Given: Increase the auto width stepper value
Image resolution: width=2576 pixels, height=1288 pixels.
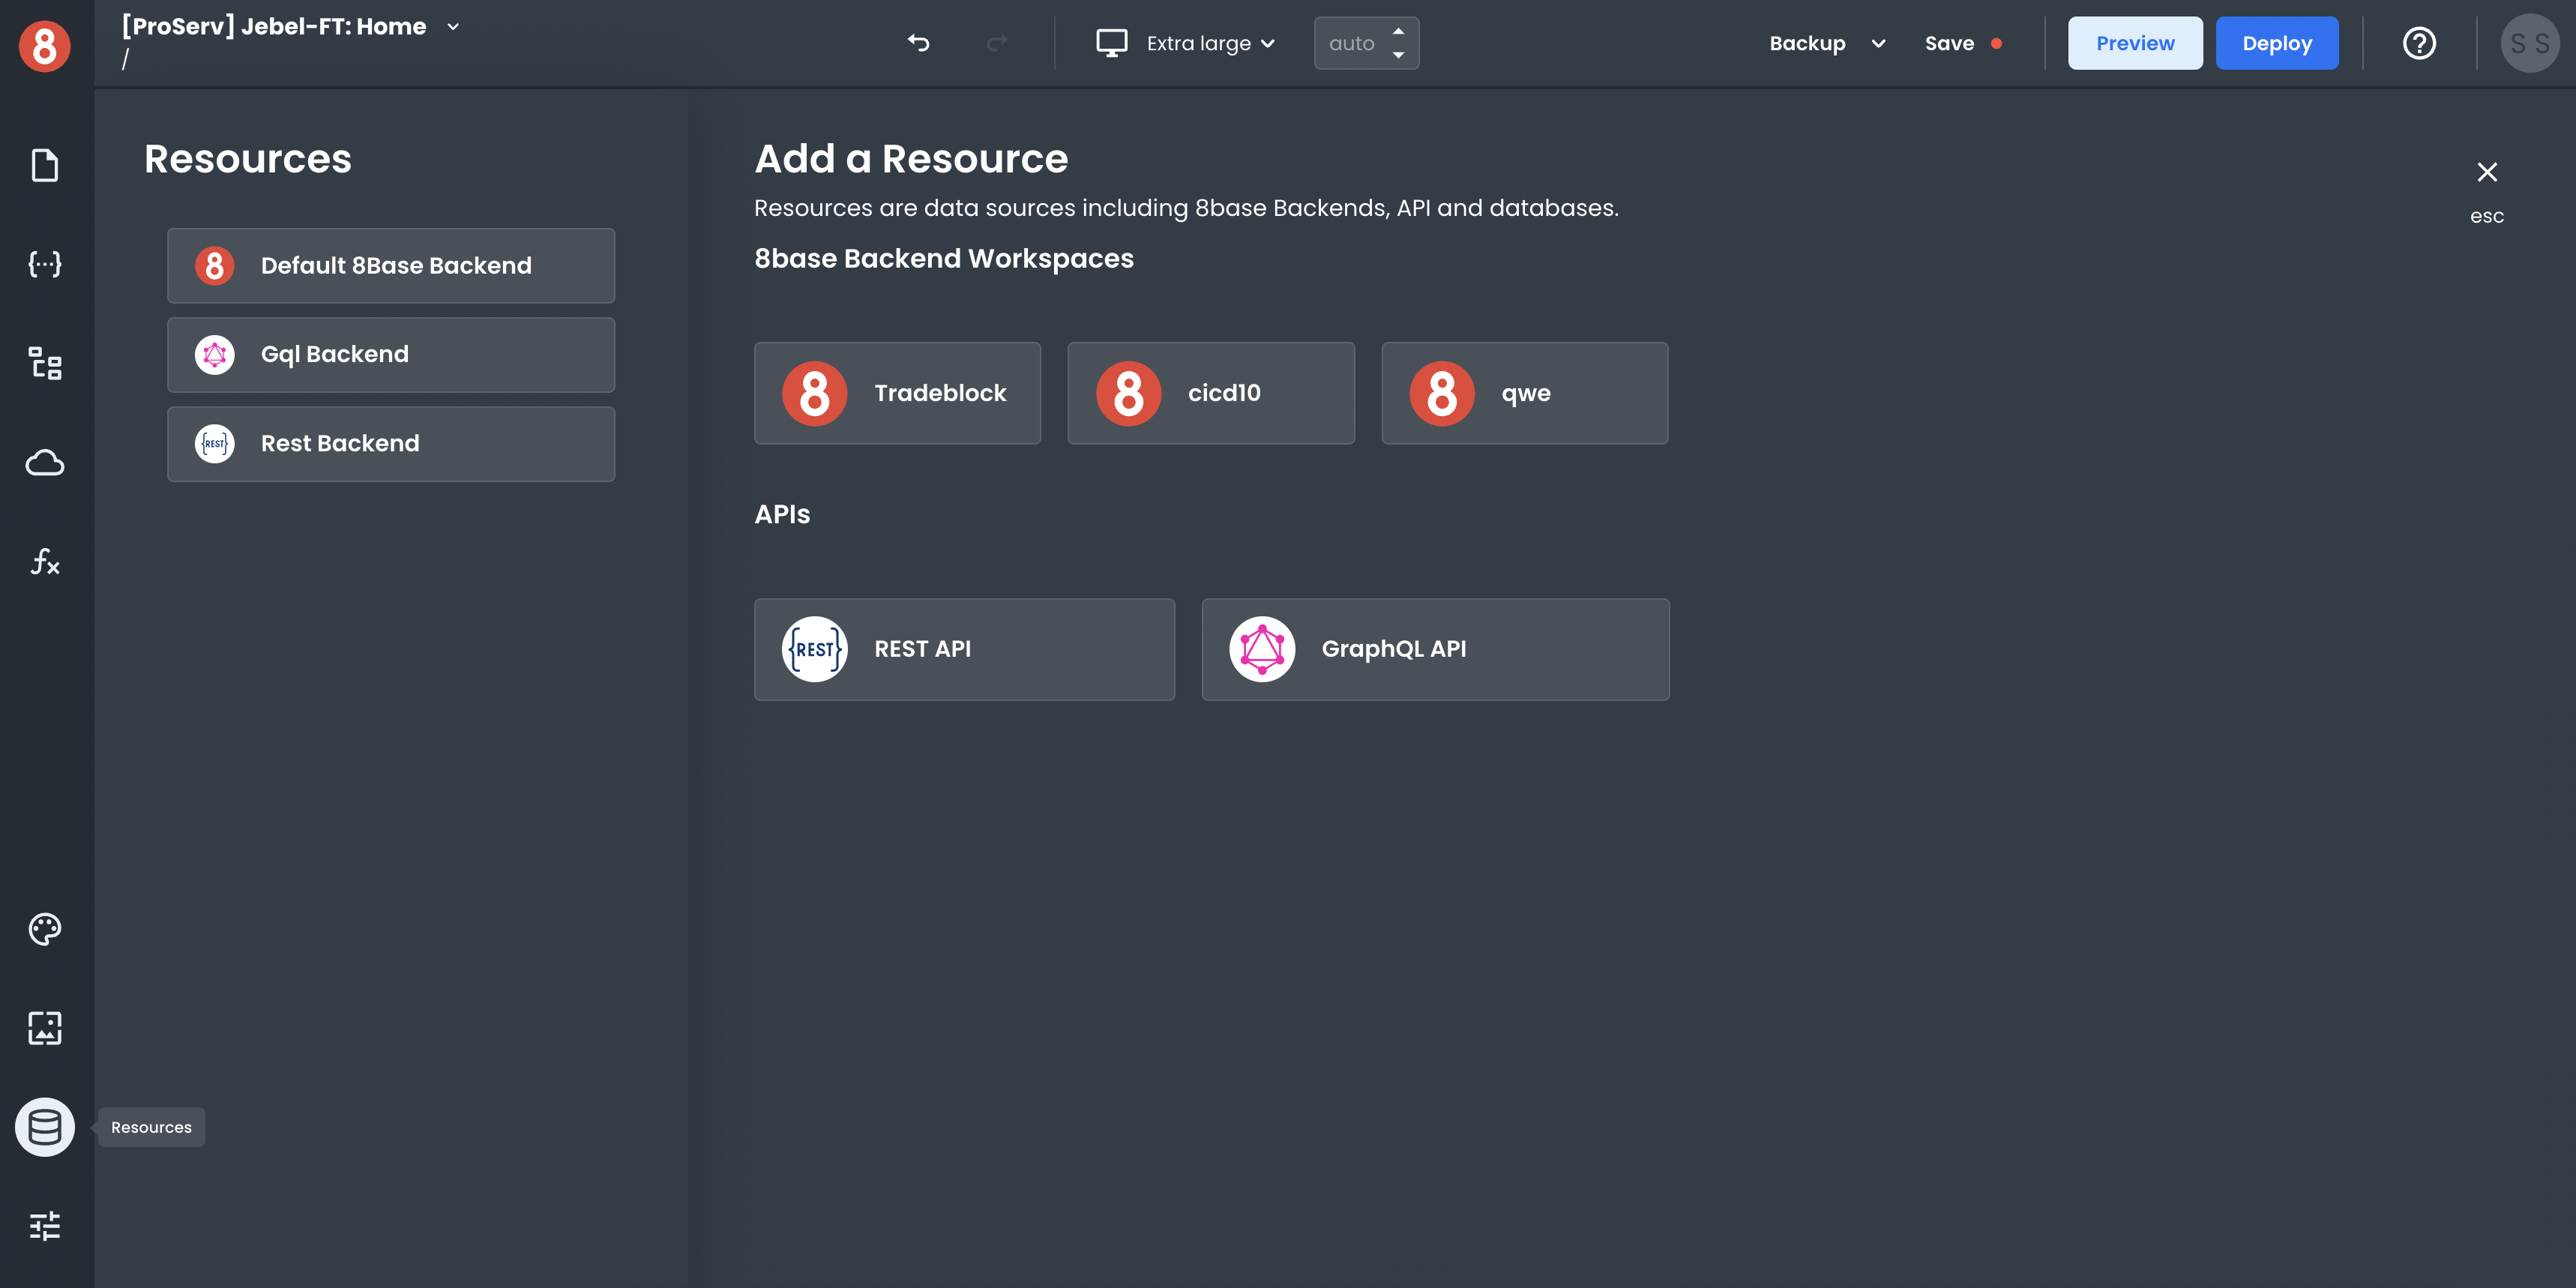Looking at the screenshot, I should [x=1398, y=32].
